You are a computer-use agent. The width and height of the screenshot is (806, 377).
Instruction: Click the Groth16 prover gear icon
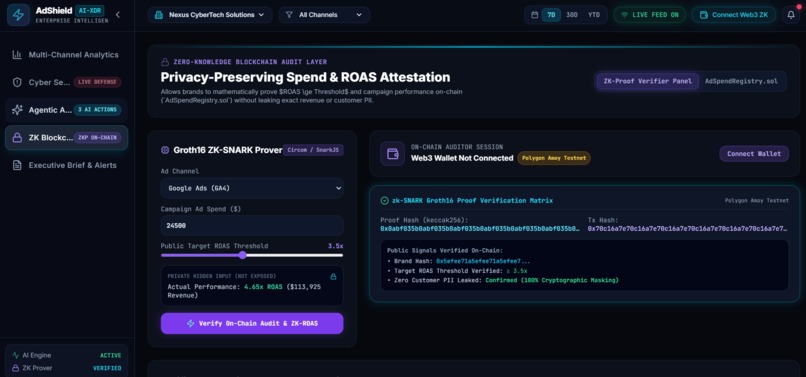165,150
